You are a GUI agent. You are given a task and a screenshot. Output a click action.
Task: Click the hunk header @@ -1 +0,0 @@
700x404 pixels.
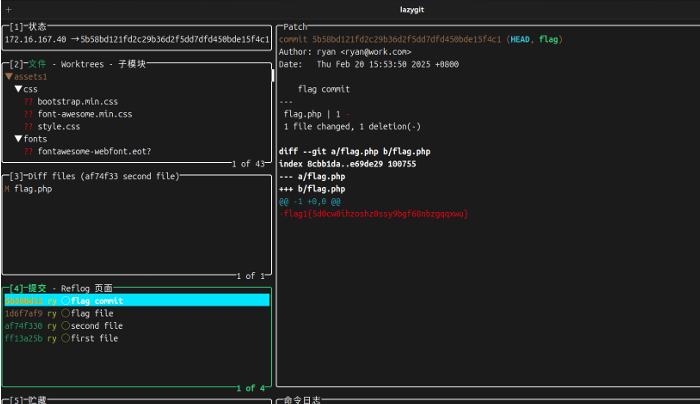pos(309,201)
